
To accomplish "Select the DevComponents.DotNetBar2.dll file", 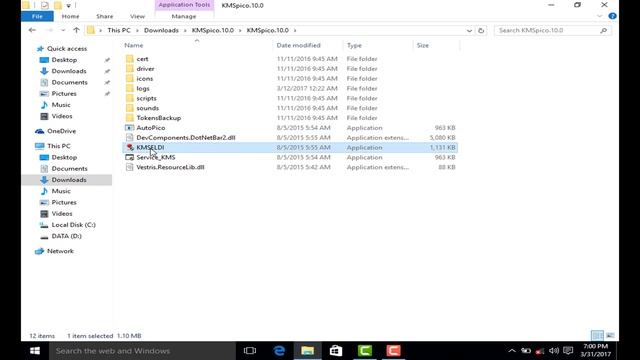I will coord(186,138).
